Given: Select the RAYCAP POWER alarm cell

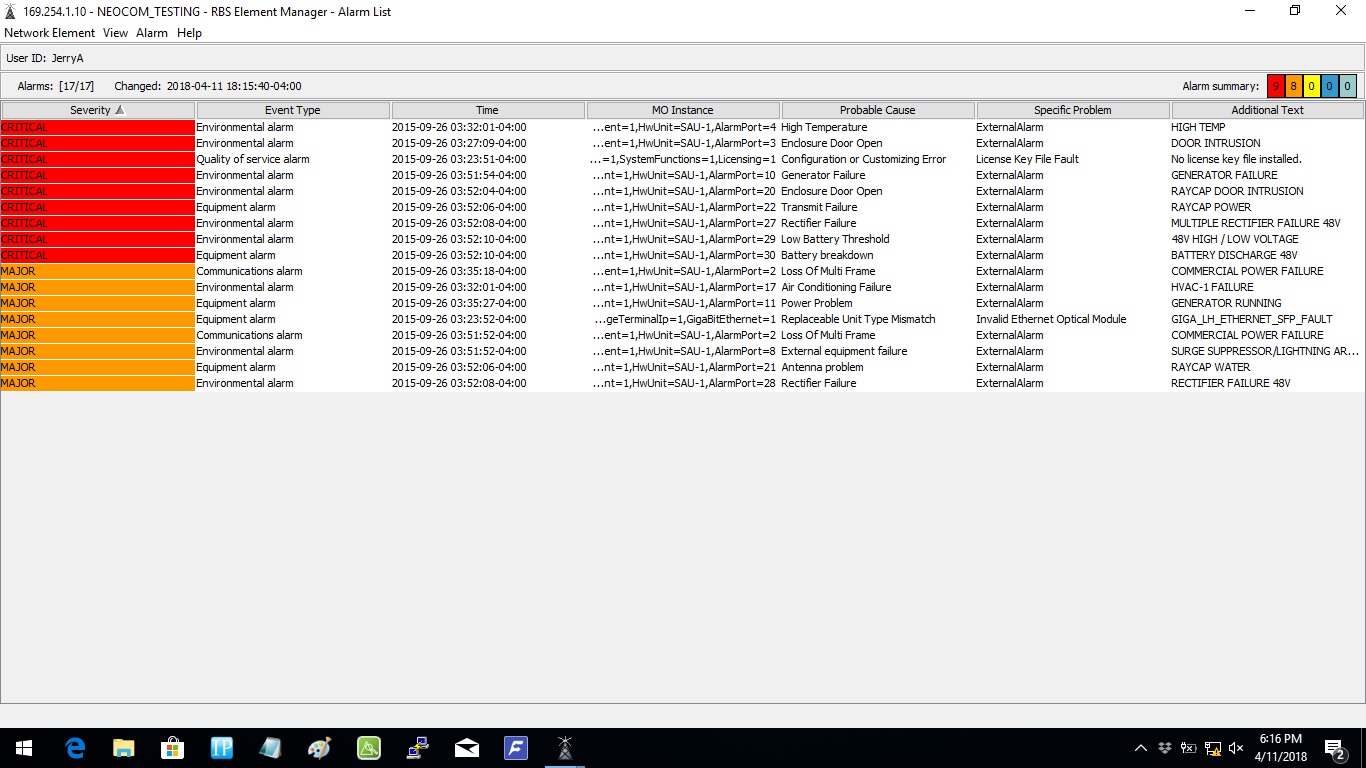Looking at the screenshot, I should [1267, 207].
